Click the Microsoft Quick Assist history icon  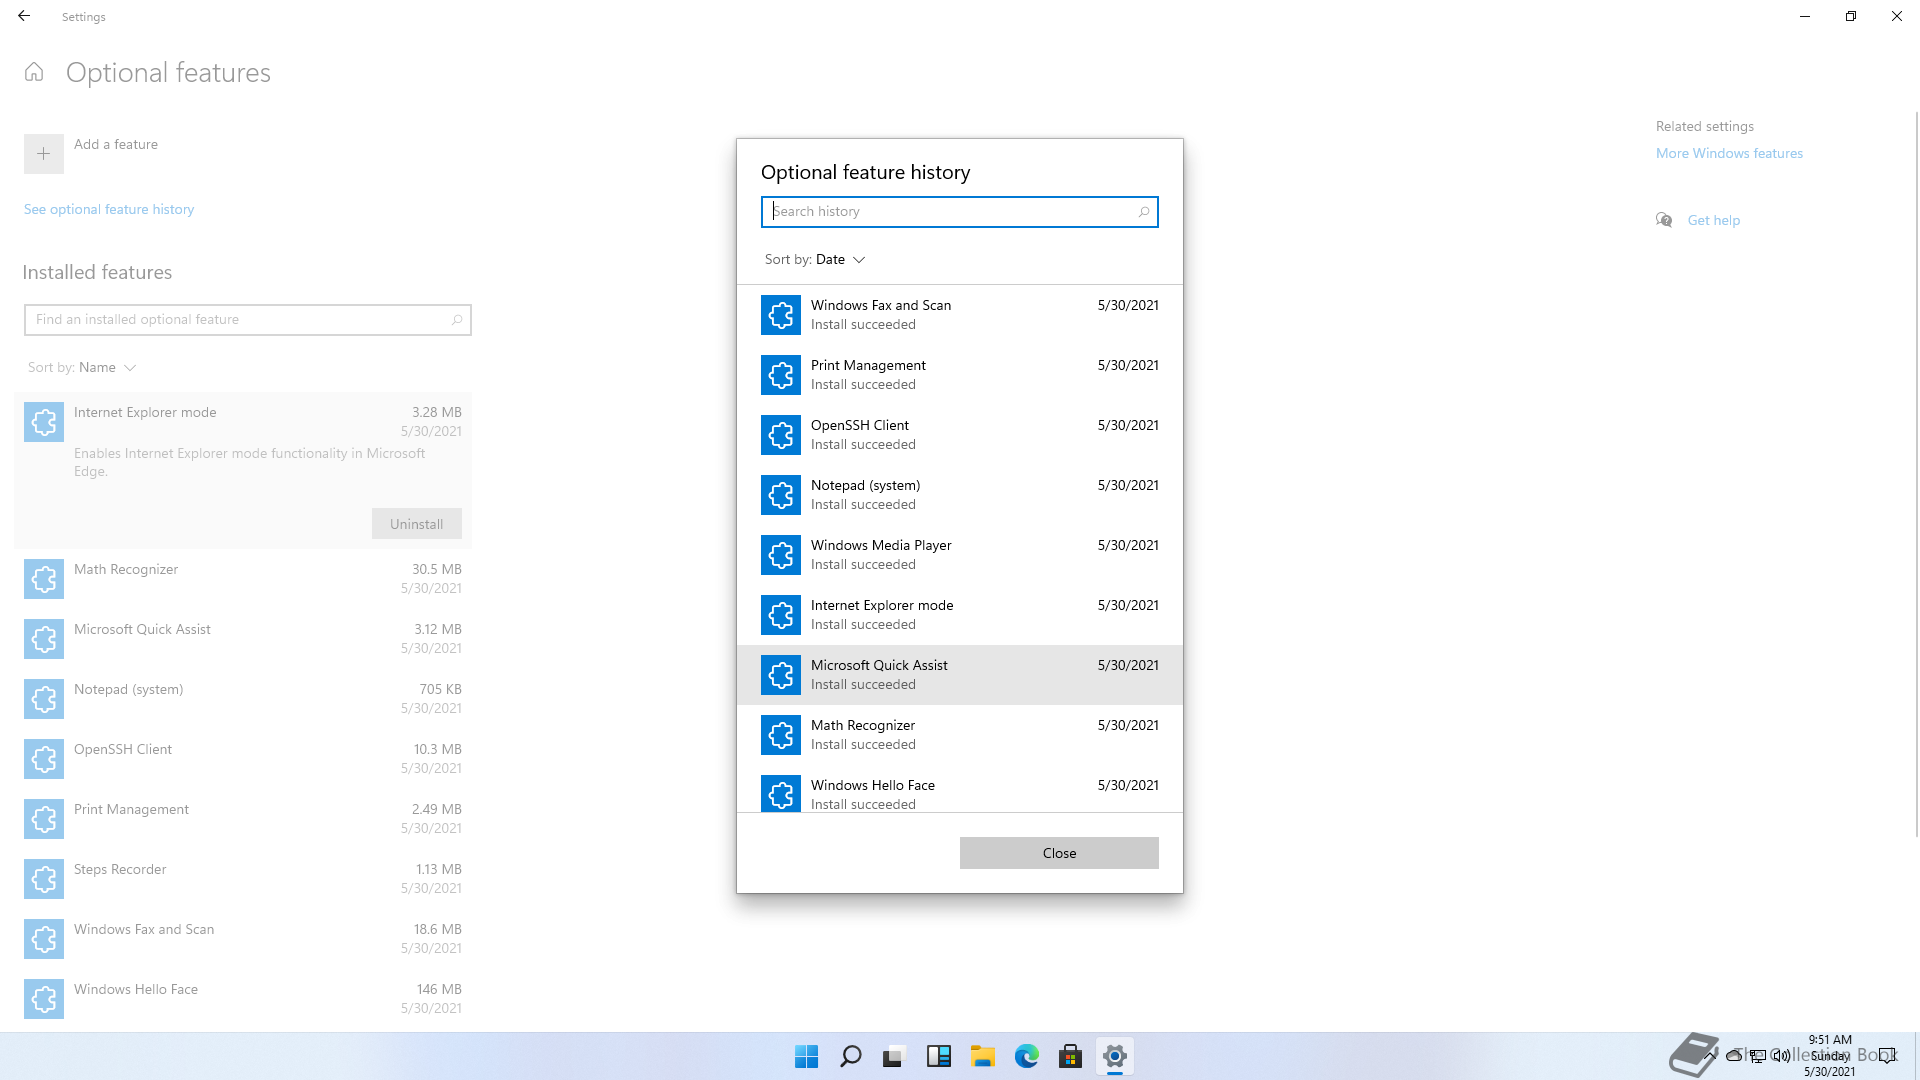coord(780,675)
